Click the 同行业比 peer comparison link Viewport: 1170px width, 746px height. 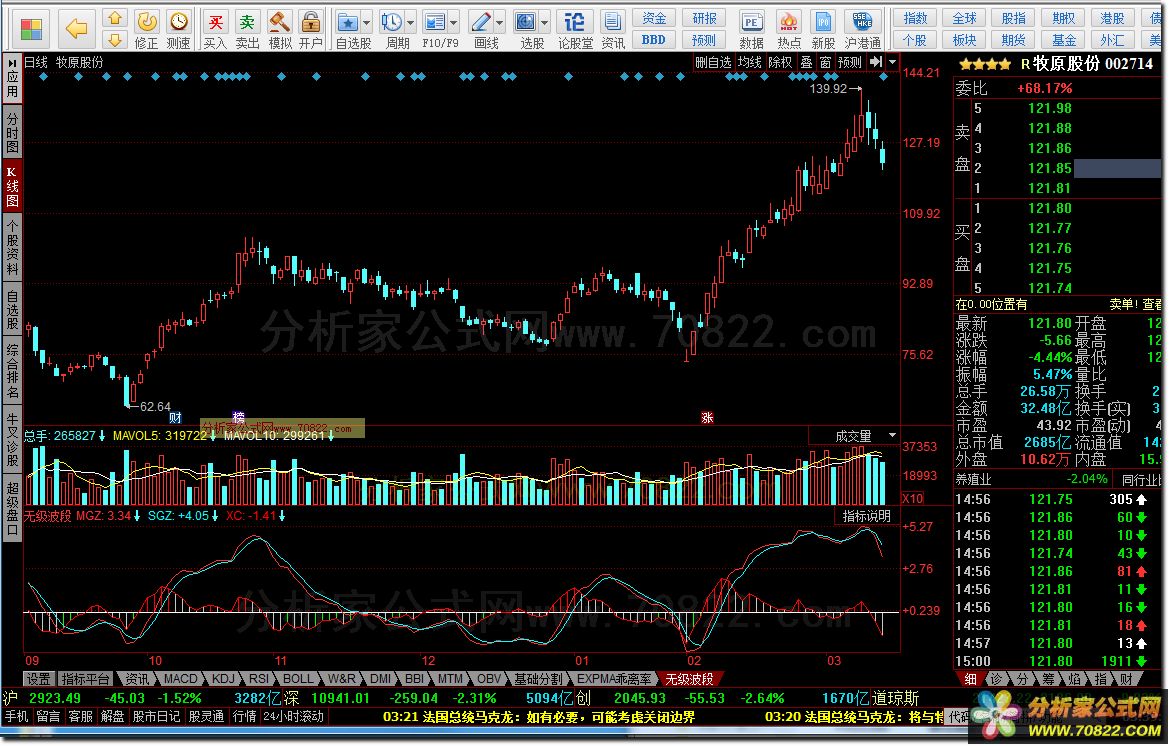pos(1141,480)
